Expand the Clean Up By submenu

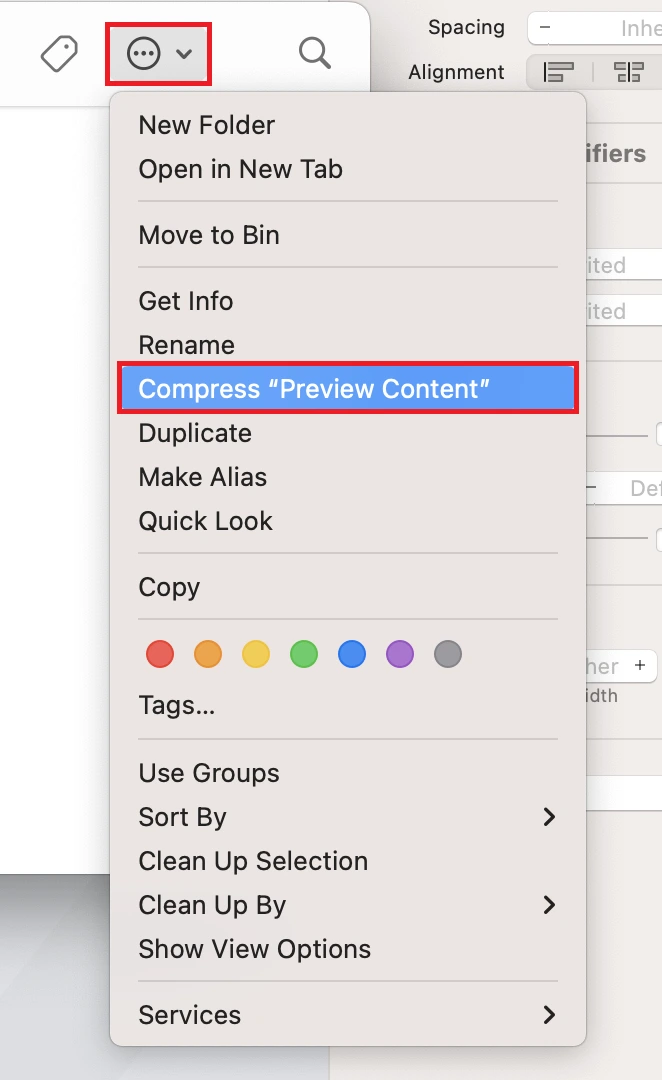[211, 905]
